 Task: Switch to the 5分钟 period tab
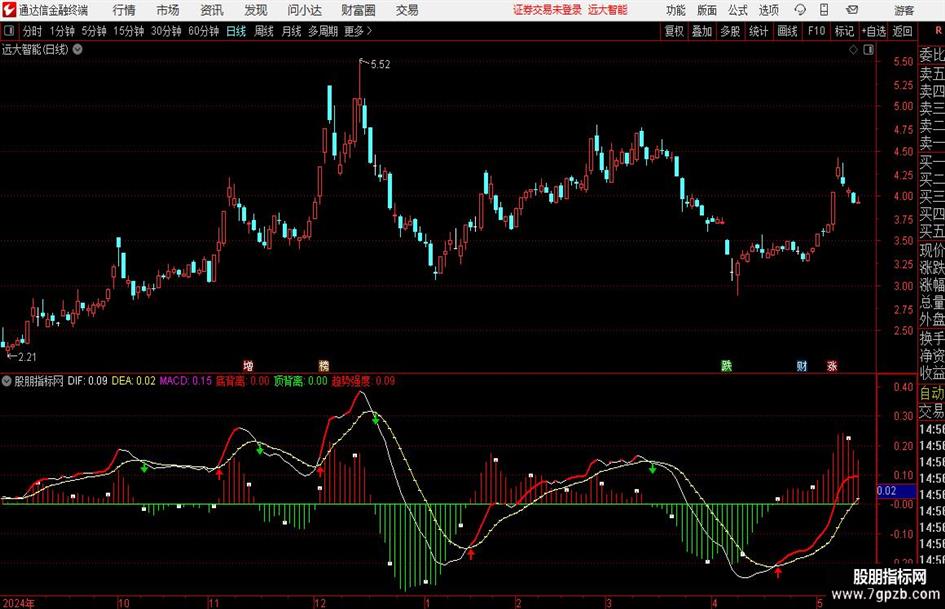pyautogui.click(x=94, y=31)
